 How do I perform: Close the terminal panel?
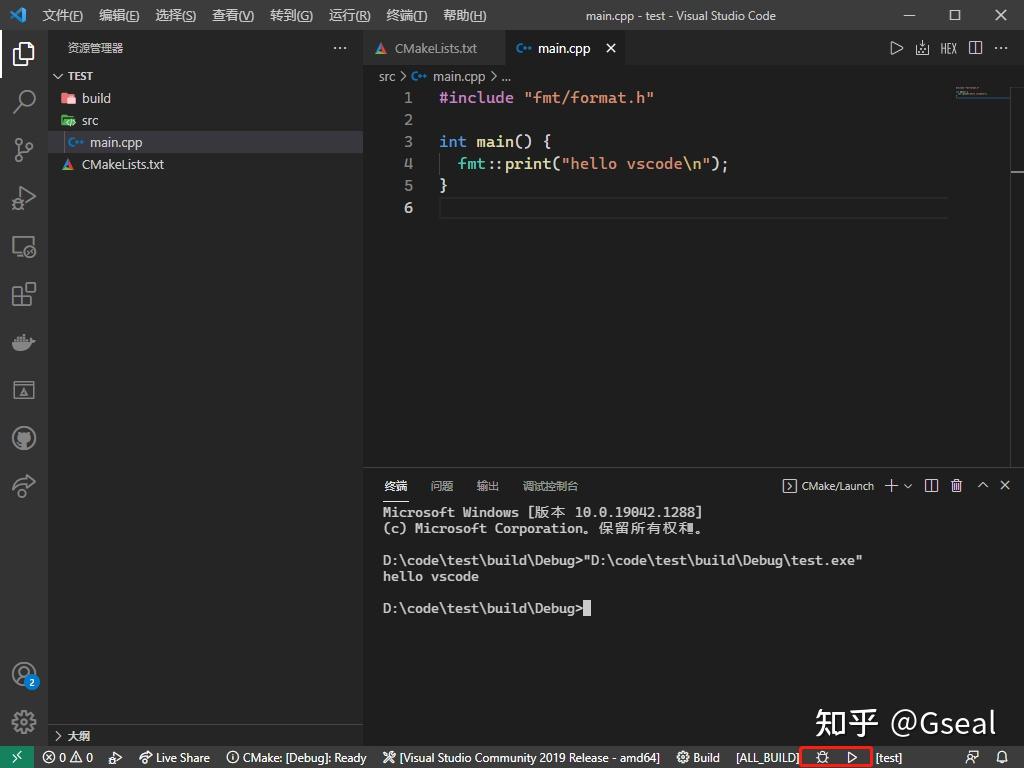coord(1005,485)
